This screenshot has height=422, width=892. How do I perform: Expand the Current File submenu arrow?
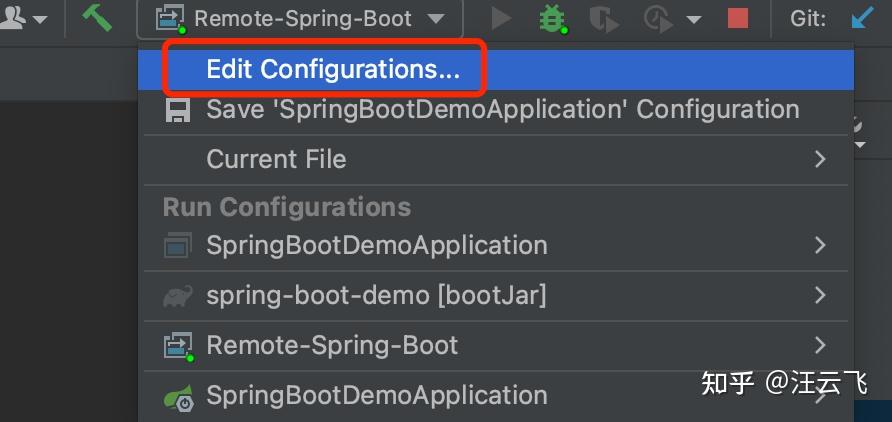(x=820, y=159)
